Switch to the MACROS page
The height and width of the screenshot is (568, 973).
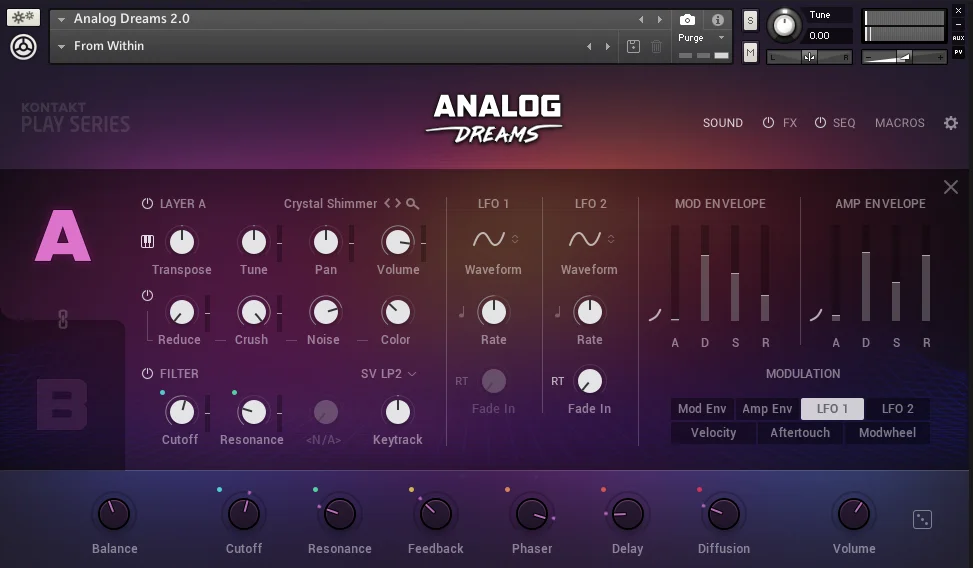click(x=900, y=123)
